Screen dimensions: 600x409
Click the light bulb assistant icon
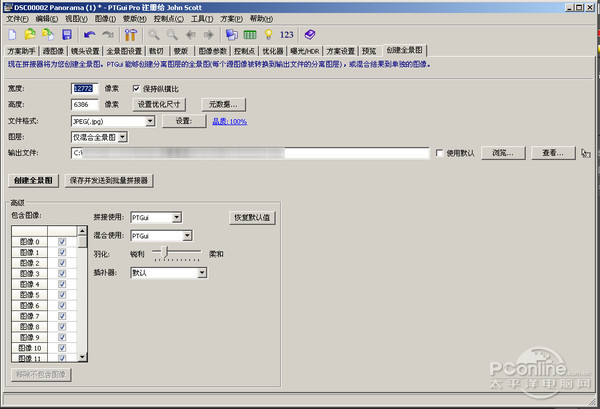point(269,35)
